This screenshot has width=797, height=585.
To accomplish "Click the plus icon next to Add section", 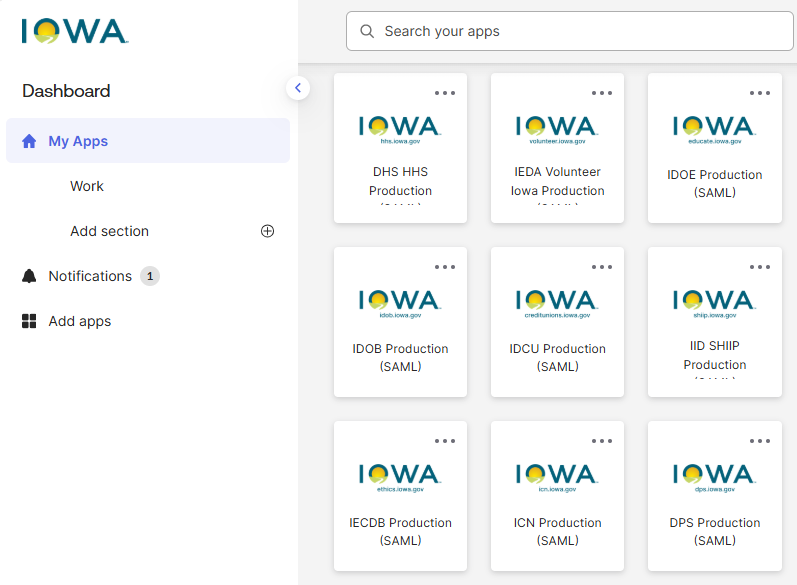I will tap(267, 231).
